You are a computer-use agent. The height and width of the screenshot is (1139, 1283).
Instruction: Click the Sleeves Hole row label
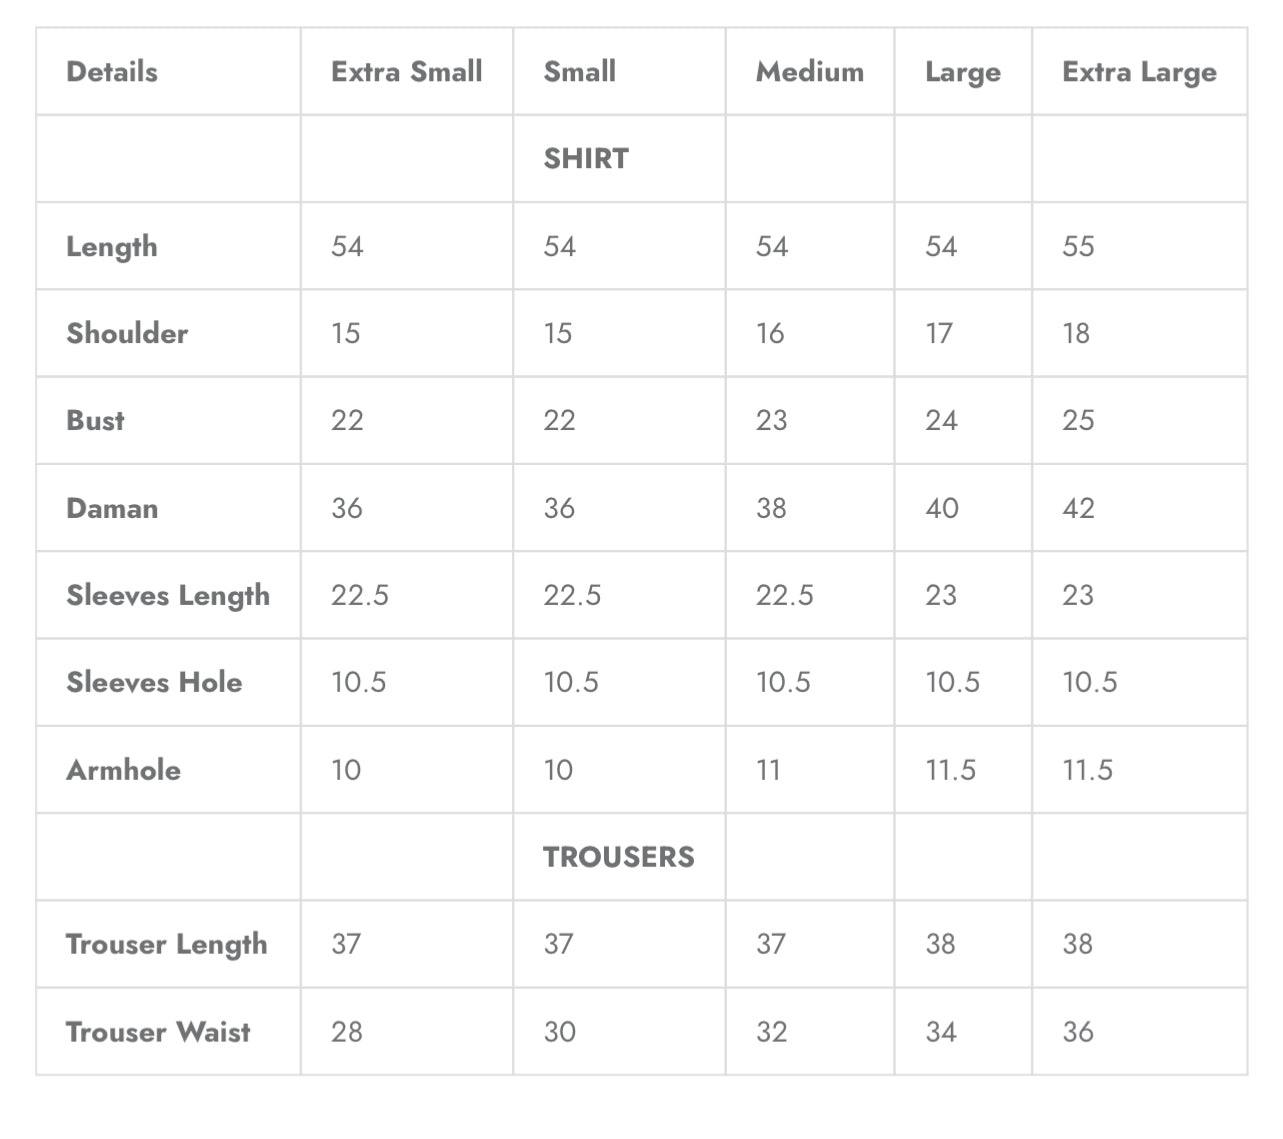tap(154, 682)
